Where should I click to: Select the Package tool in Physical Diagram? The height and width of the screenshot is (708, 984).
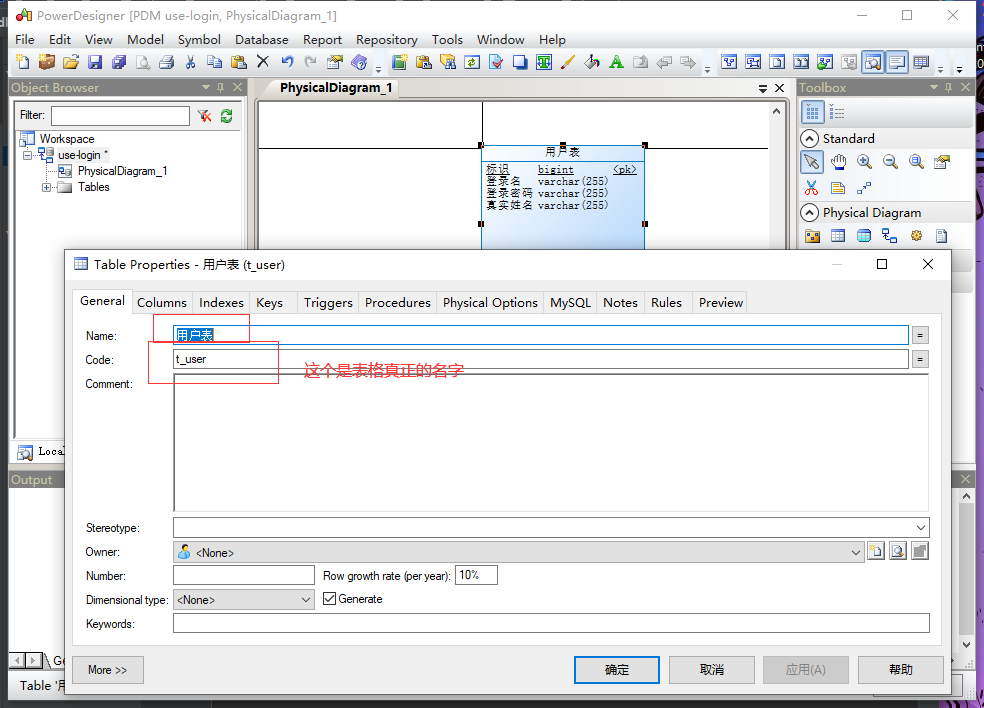(x=813, y=236)
